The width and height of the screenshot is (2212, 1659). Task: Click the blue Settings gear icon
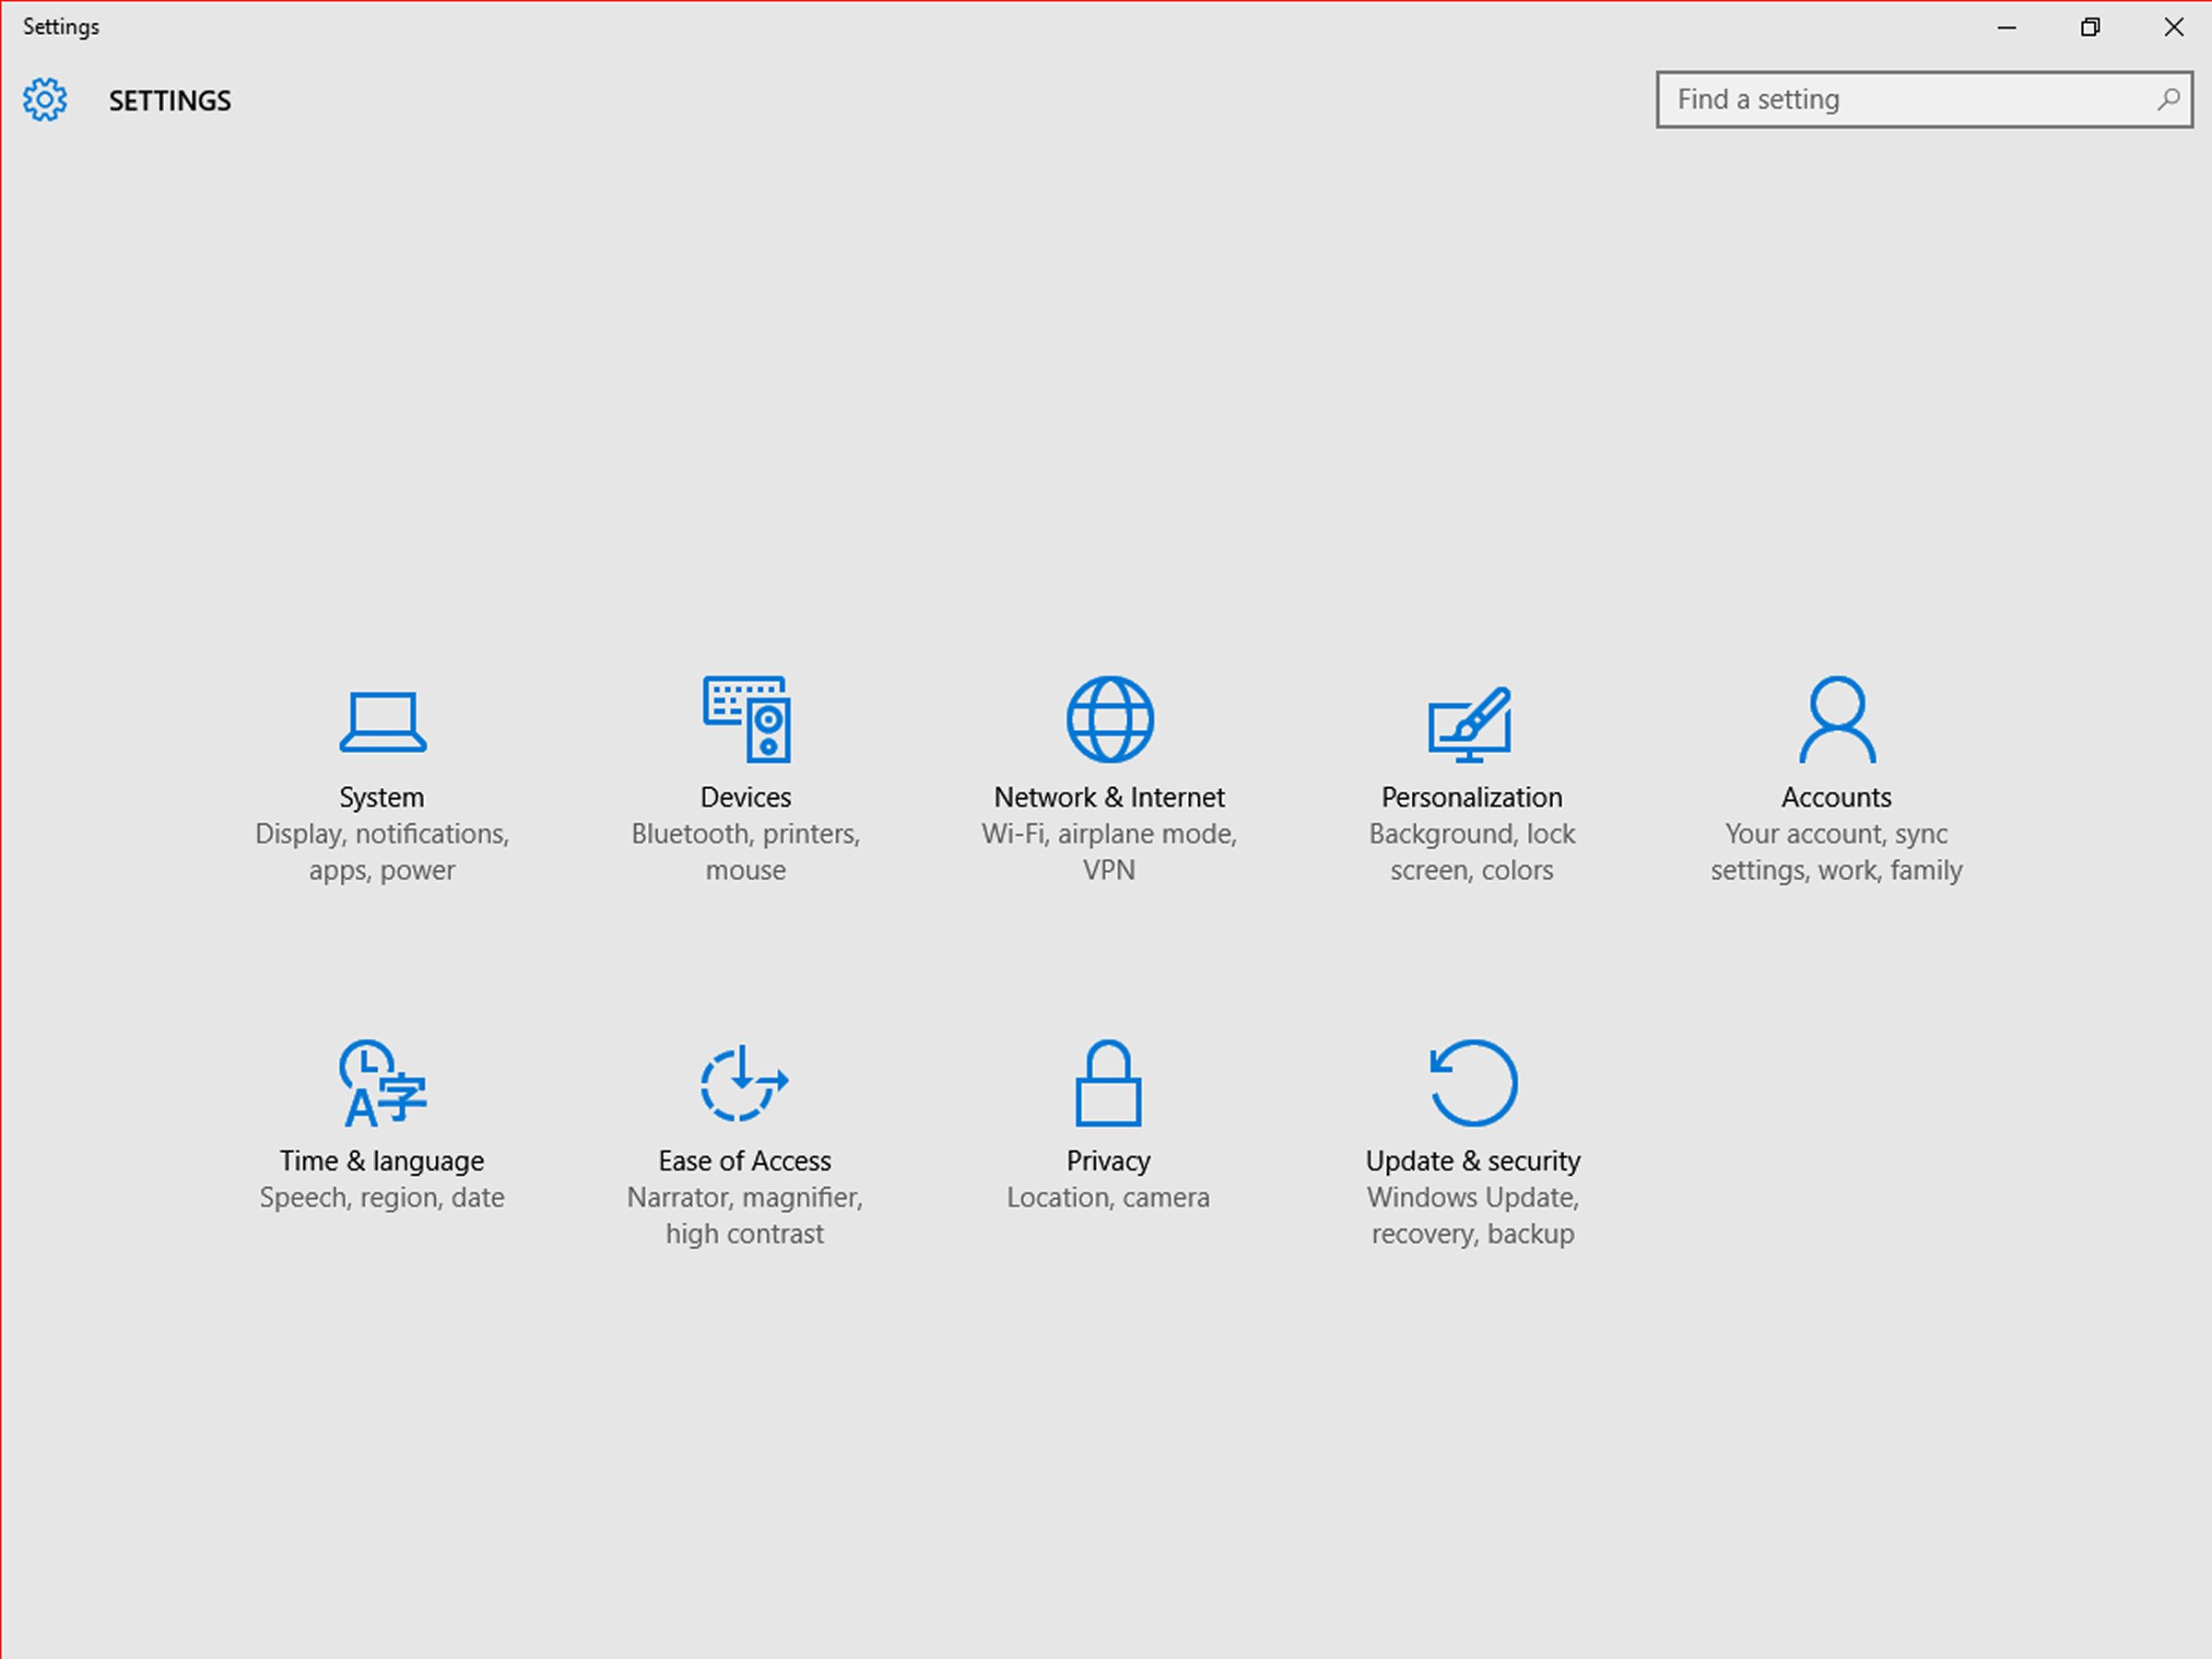(x=45, y=100)
